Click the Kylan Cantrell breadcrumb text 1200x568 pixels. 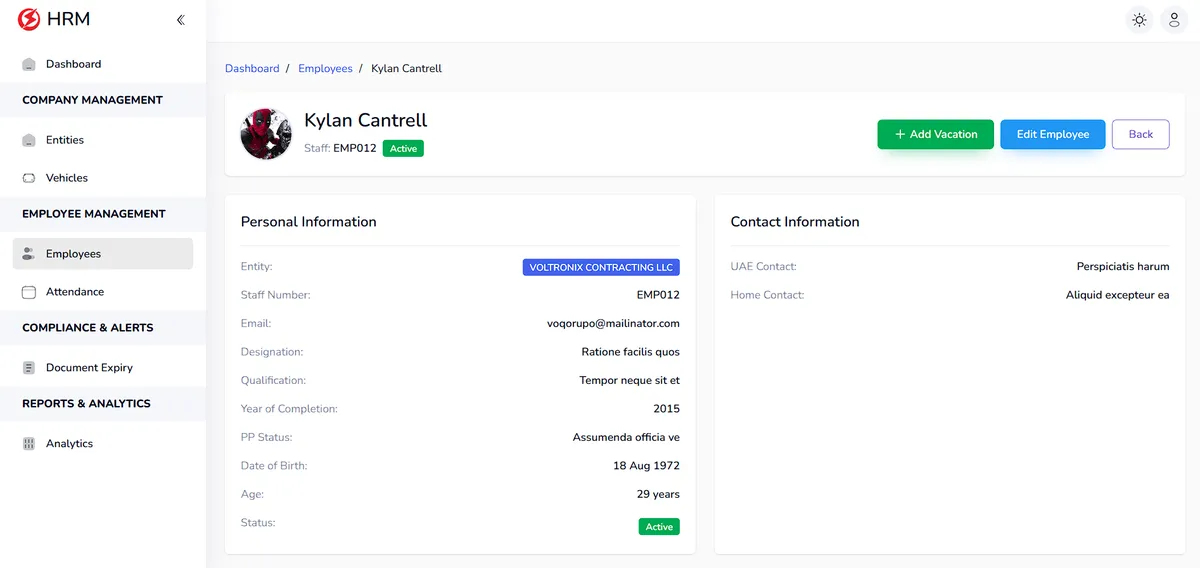click(x=406, y=69)
